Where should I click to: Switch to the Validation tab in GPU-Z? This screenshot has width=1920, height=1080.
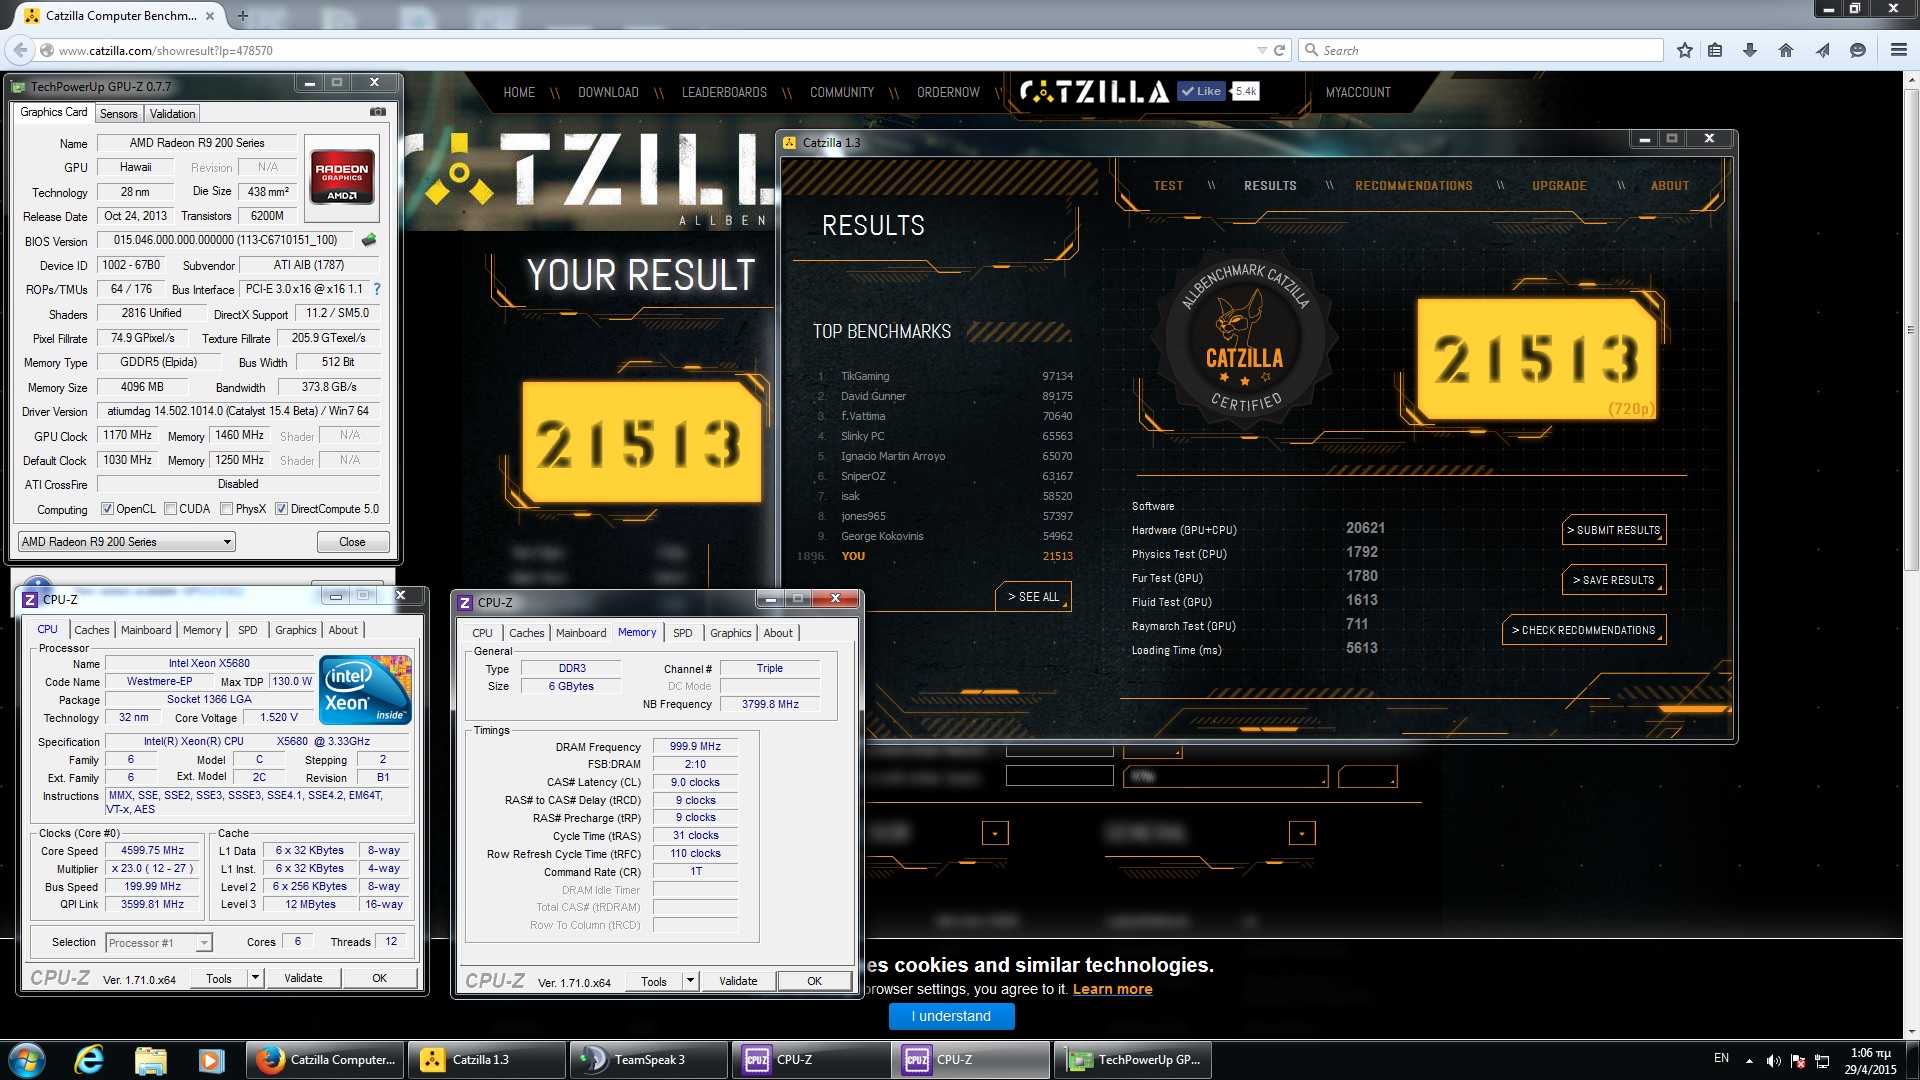tap(173, 114)
